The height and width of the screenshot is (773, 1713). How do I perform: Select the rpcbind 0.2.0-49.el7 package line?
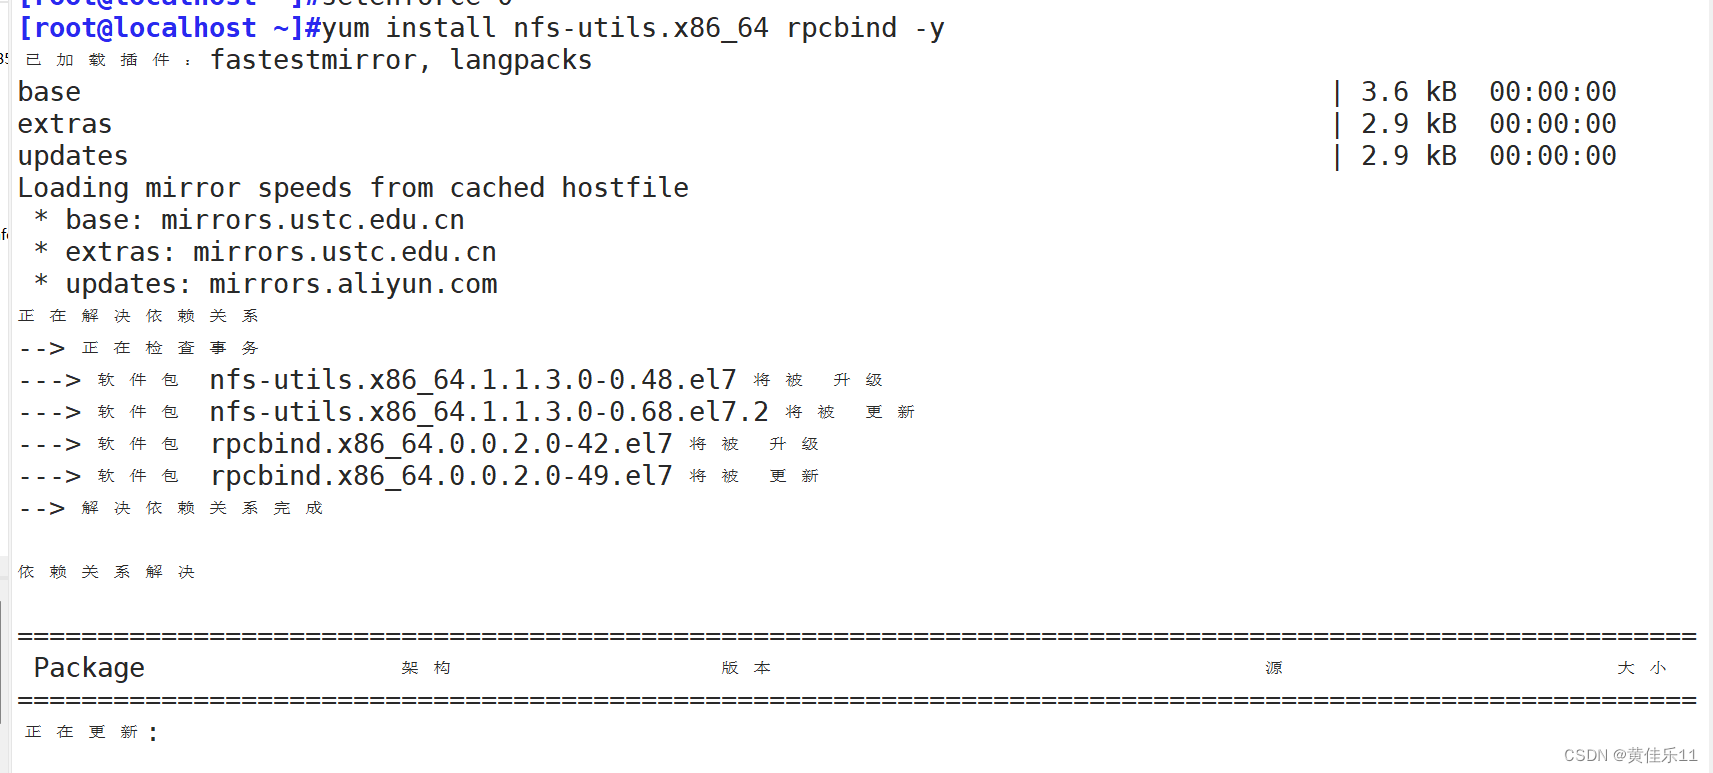[x=441, y=476]
